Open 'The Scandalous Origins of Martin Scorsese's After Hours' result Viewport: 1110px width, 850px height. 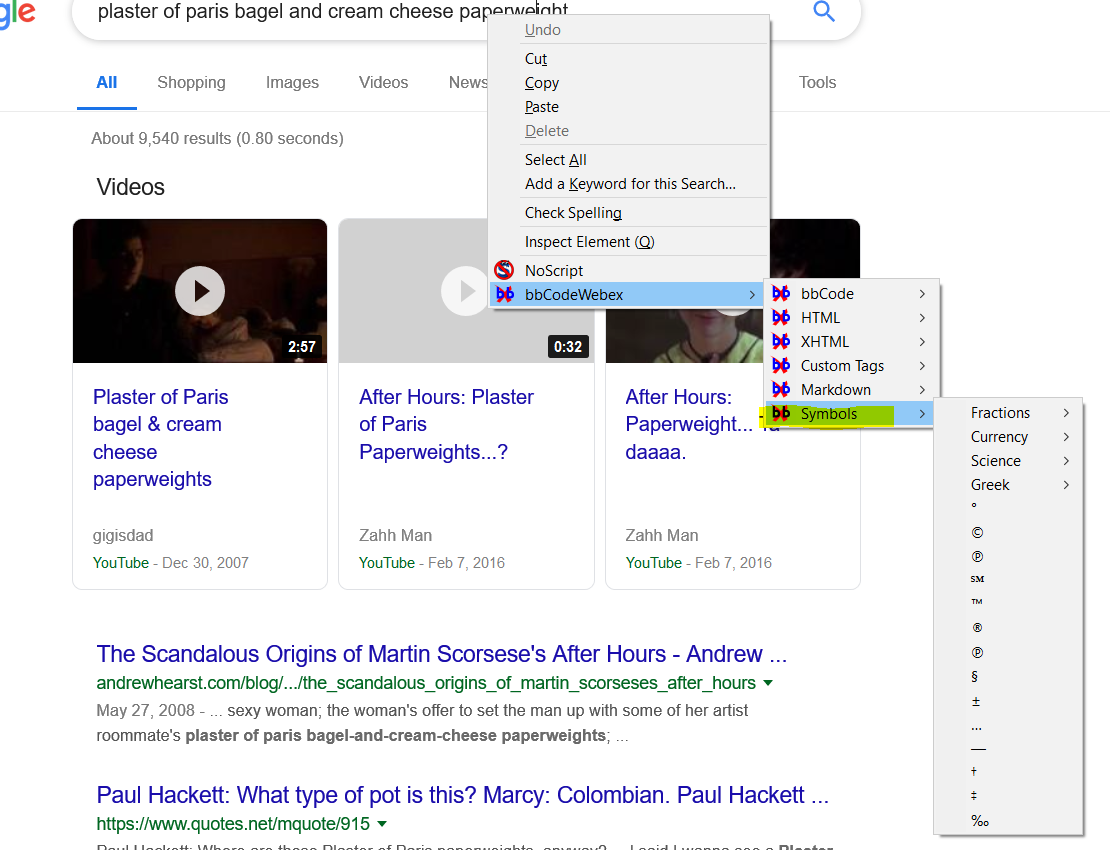(x=442, y=654)
